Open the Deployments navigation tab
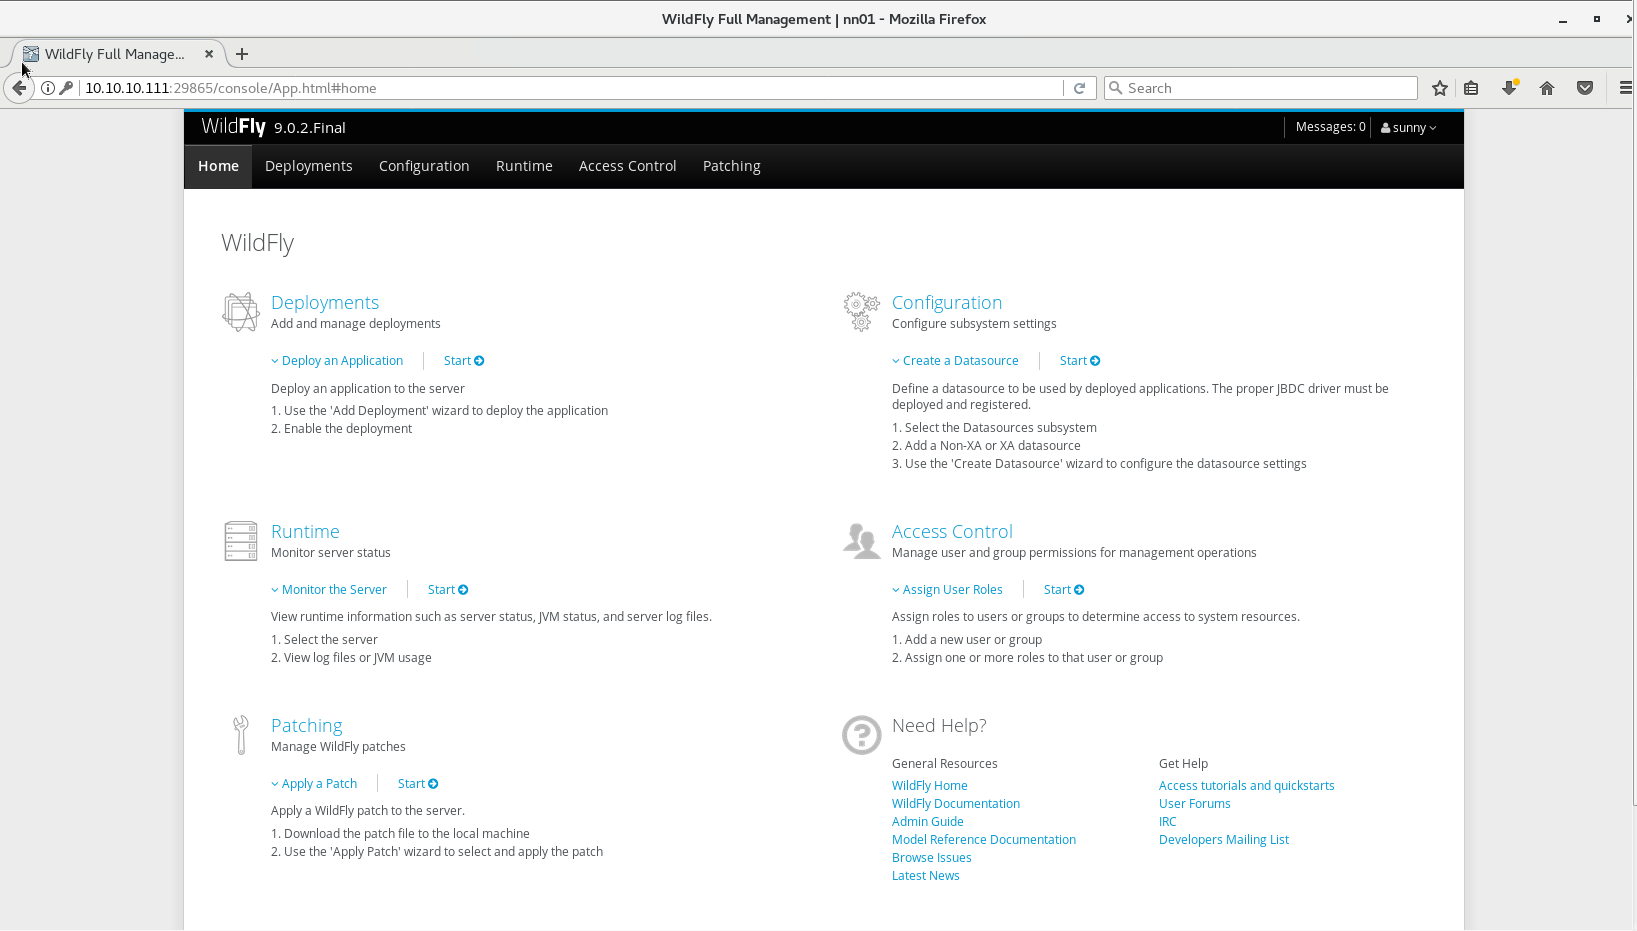The height and width of the screenshot is (931, 1637). [309, 166]
